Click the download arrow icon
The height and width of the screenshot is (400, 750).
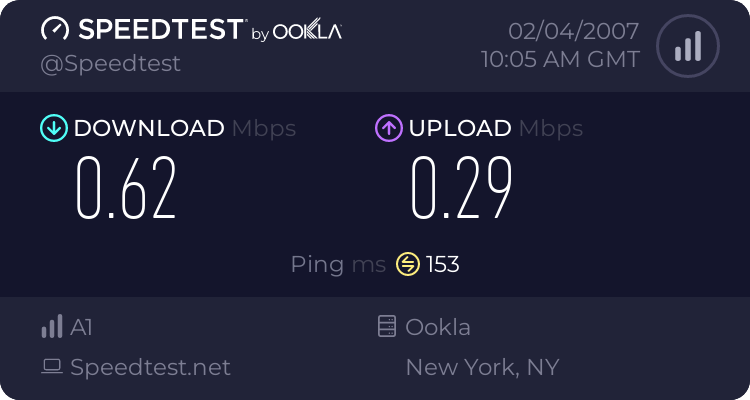pos(53,128)
